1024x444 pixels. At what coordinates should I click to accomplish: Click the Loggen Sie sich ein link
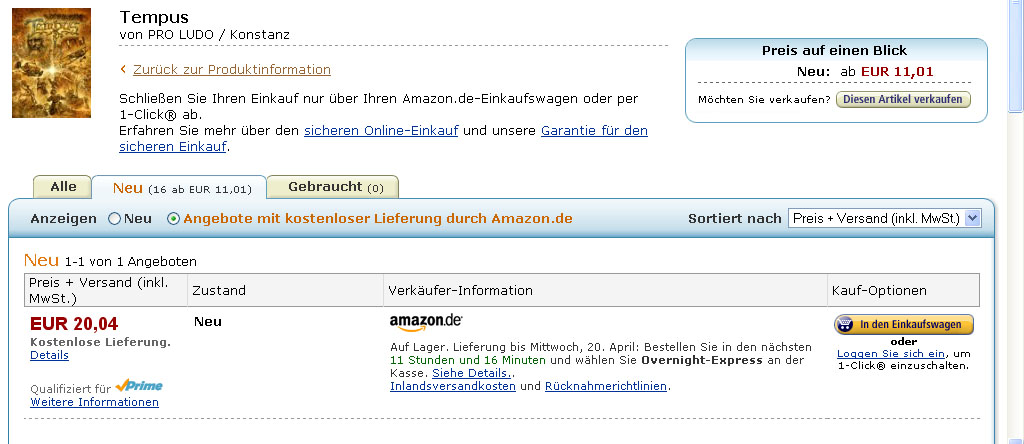tap(891, 354)
